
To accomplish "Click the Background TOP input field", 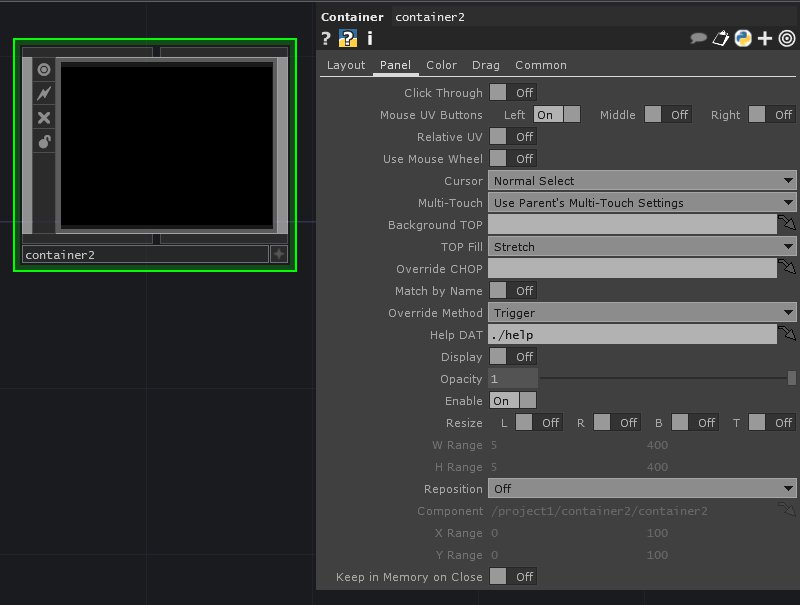I will (x=632, y=225).
